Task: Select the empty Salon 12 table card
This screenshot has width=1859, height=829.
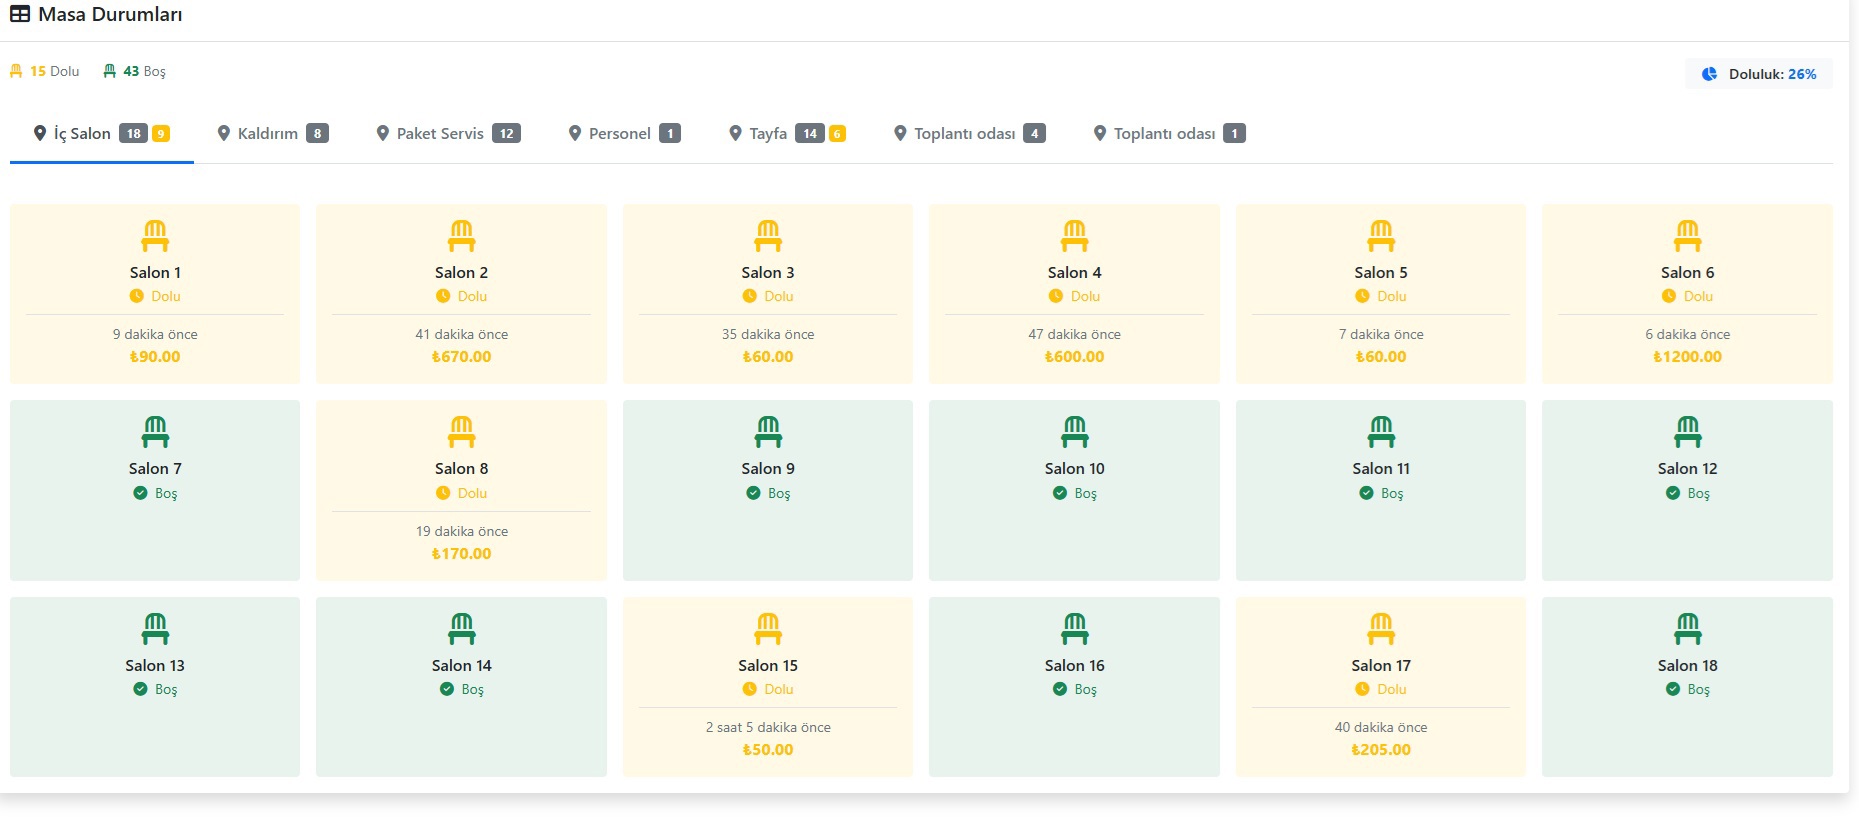Action: click(1687, 490)
